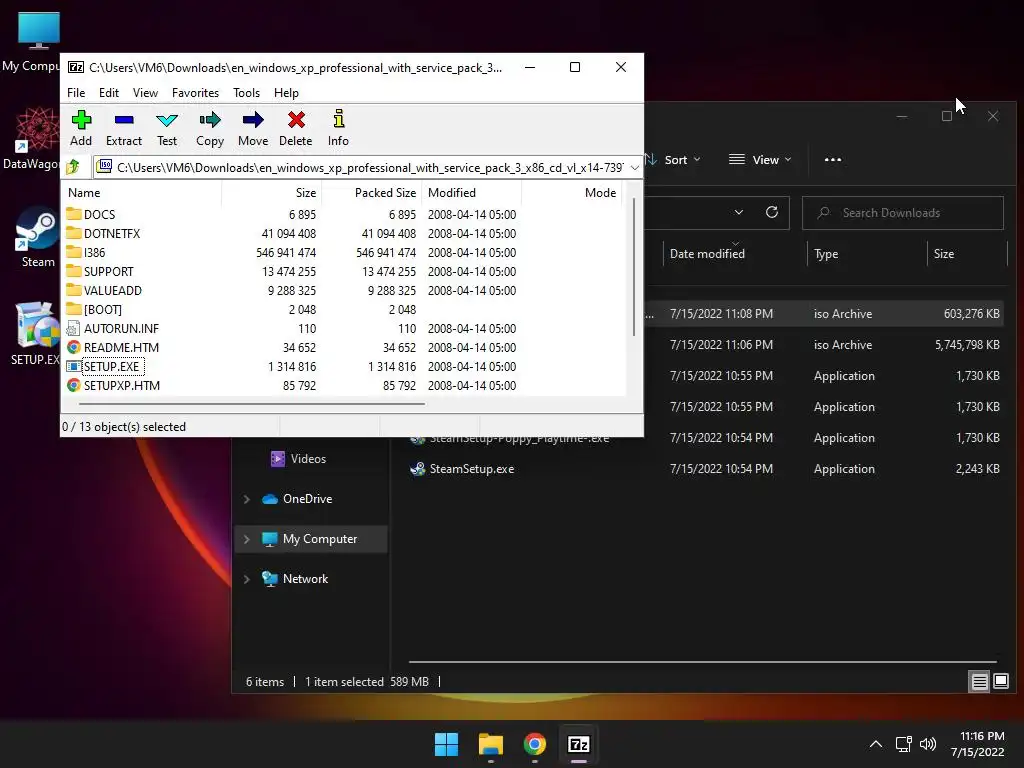Expand the Explorer address history dropdown

739,212
